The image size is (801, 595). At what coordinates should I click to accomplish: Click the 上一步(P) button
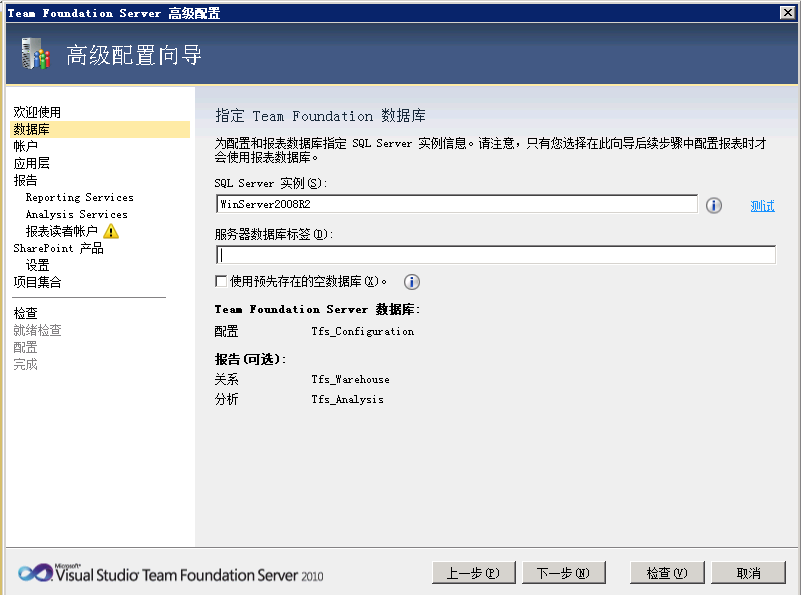(474, 573)
